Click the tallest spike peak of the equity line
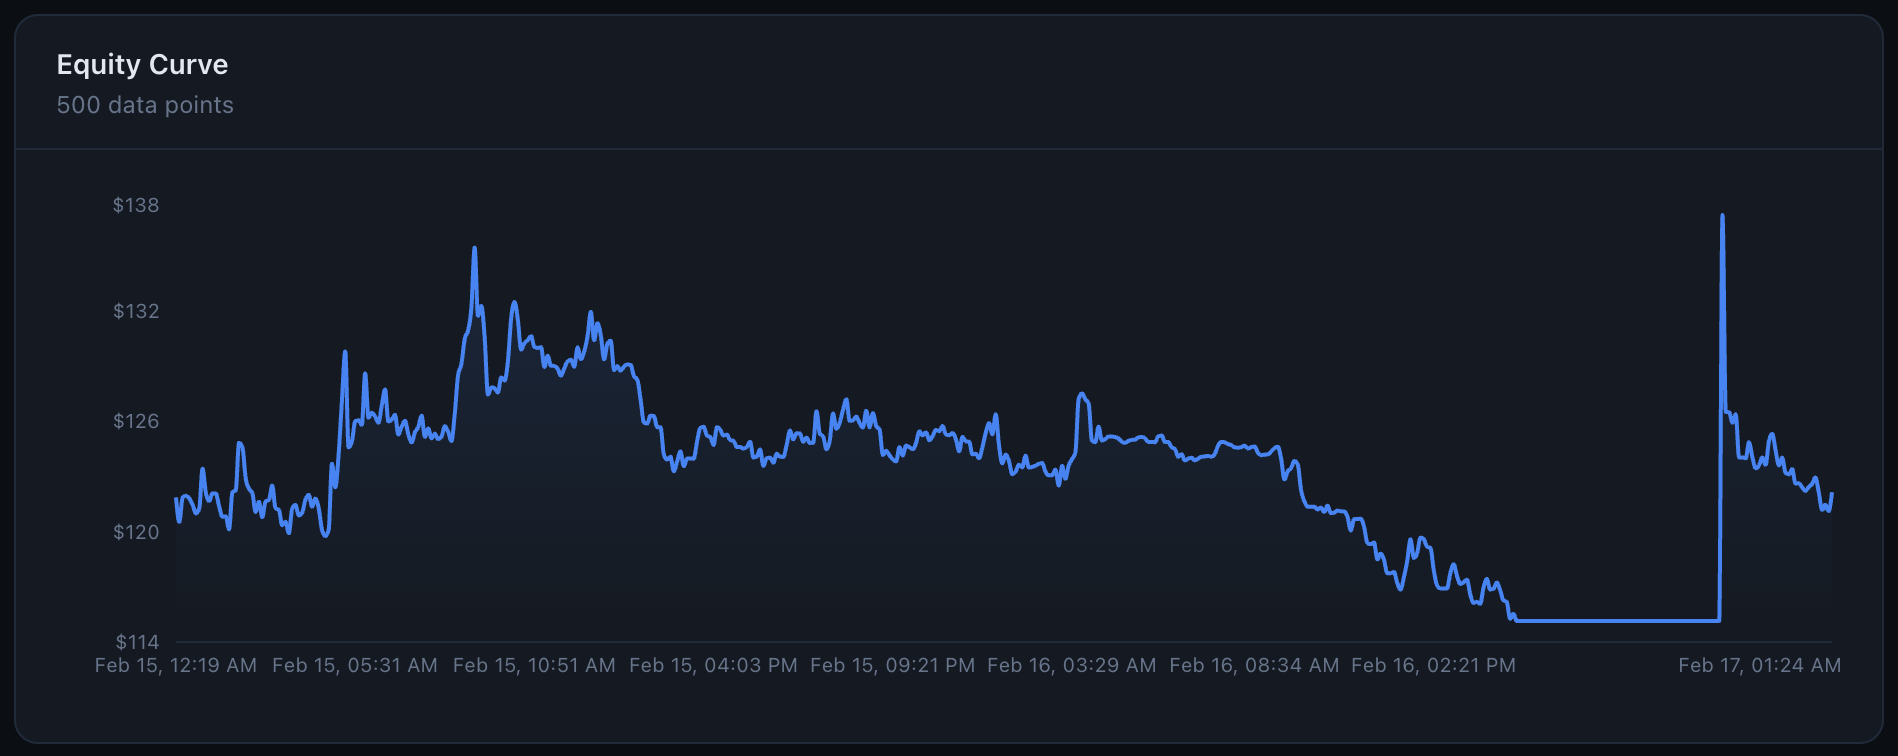The height and width of the screenshot is (756, 1898). point(1722,215)
